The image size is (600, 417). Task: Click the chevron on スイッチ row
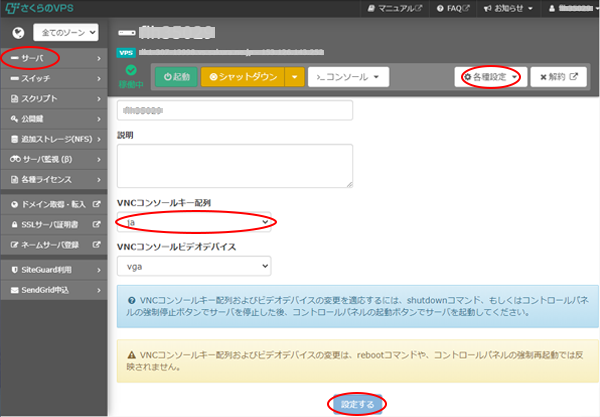99,79
